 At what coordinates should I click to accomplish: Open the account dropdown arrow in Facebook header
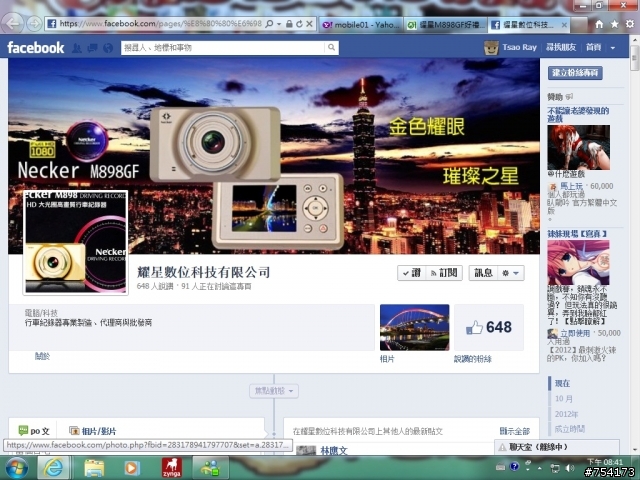(613, 48)
